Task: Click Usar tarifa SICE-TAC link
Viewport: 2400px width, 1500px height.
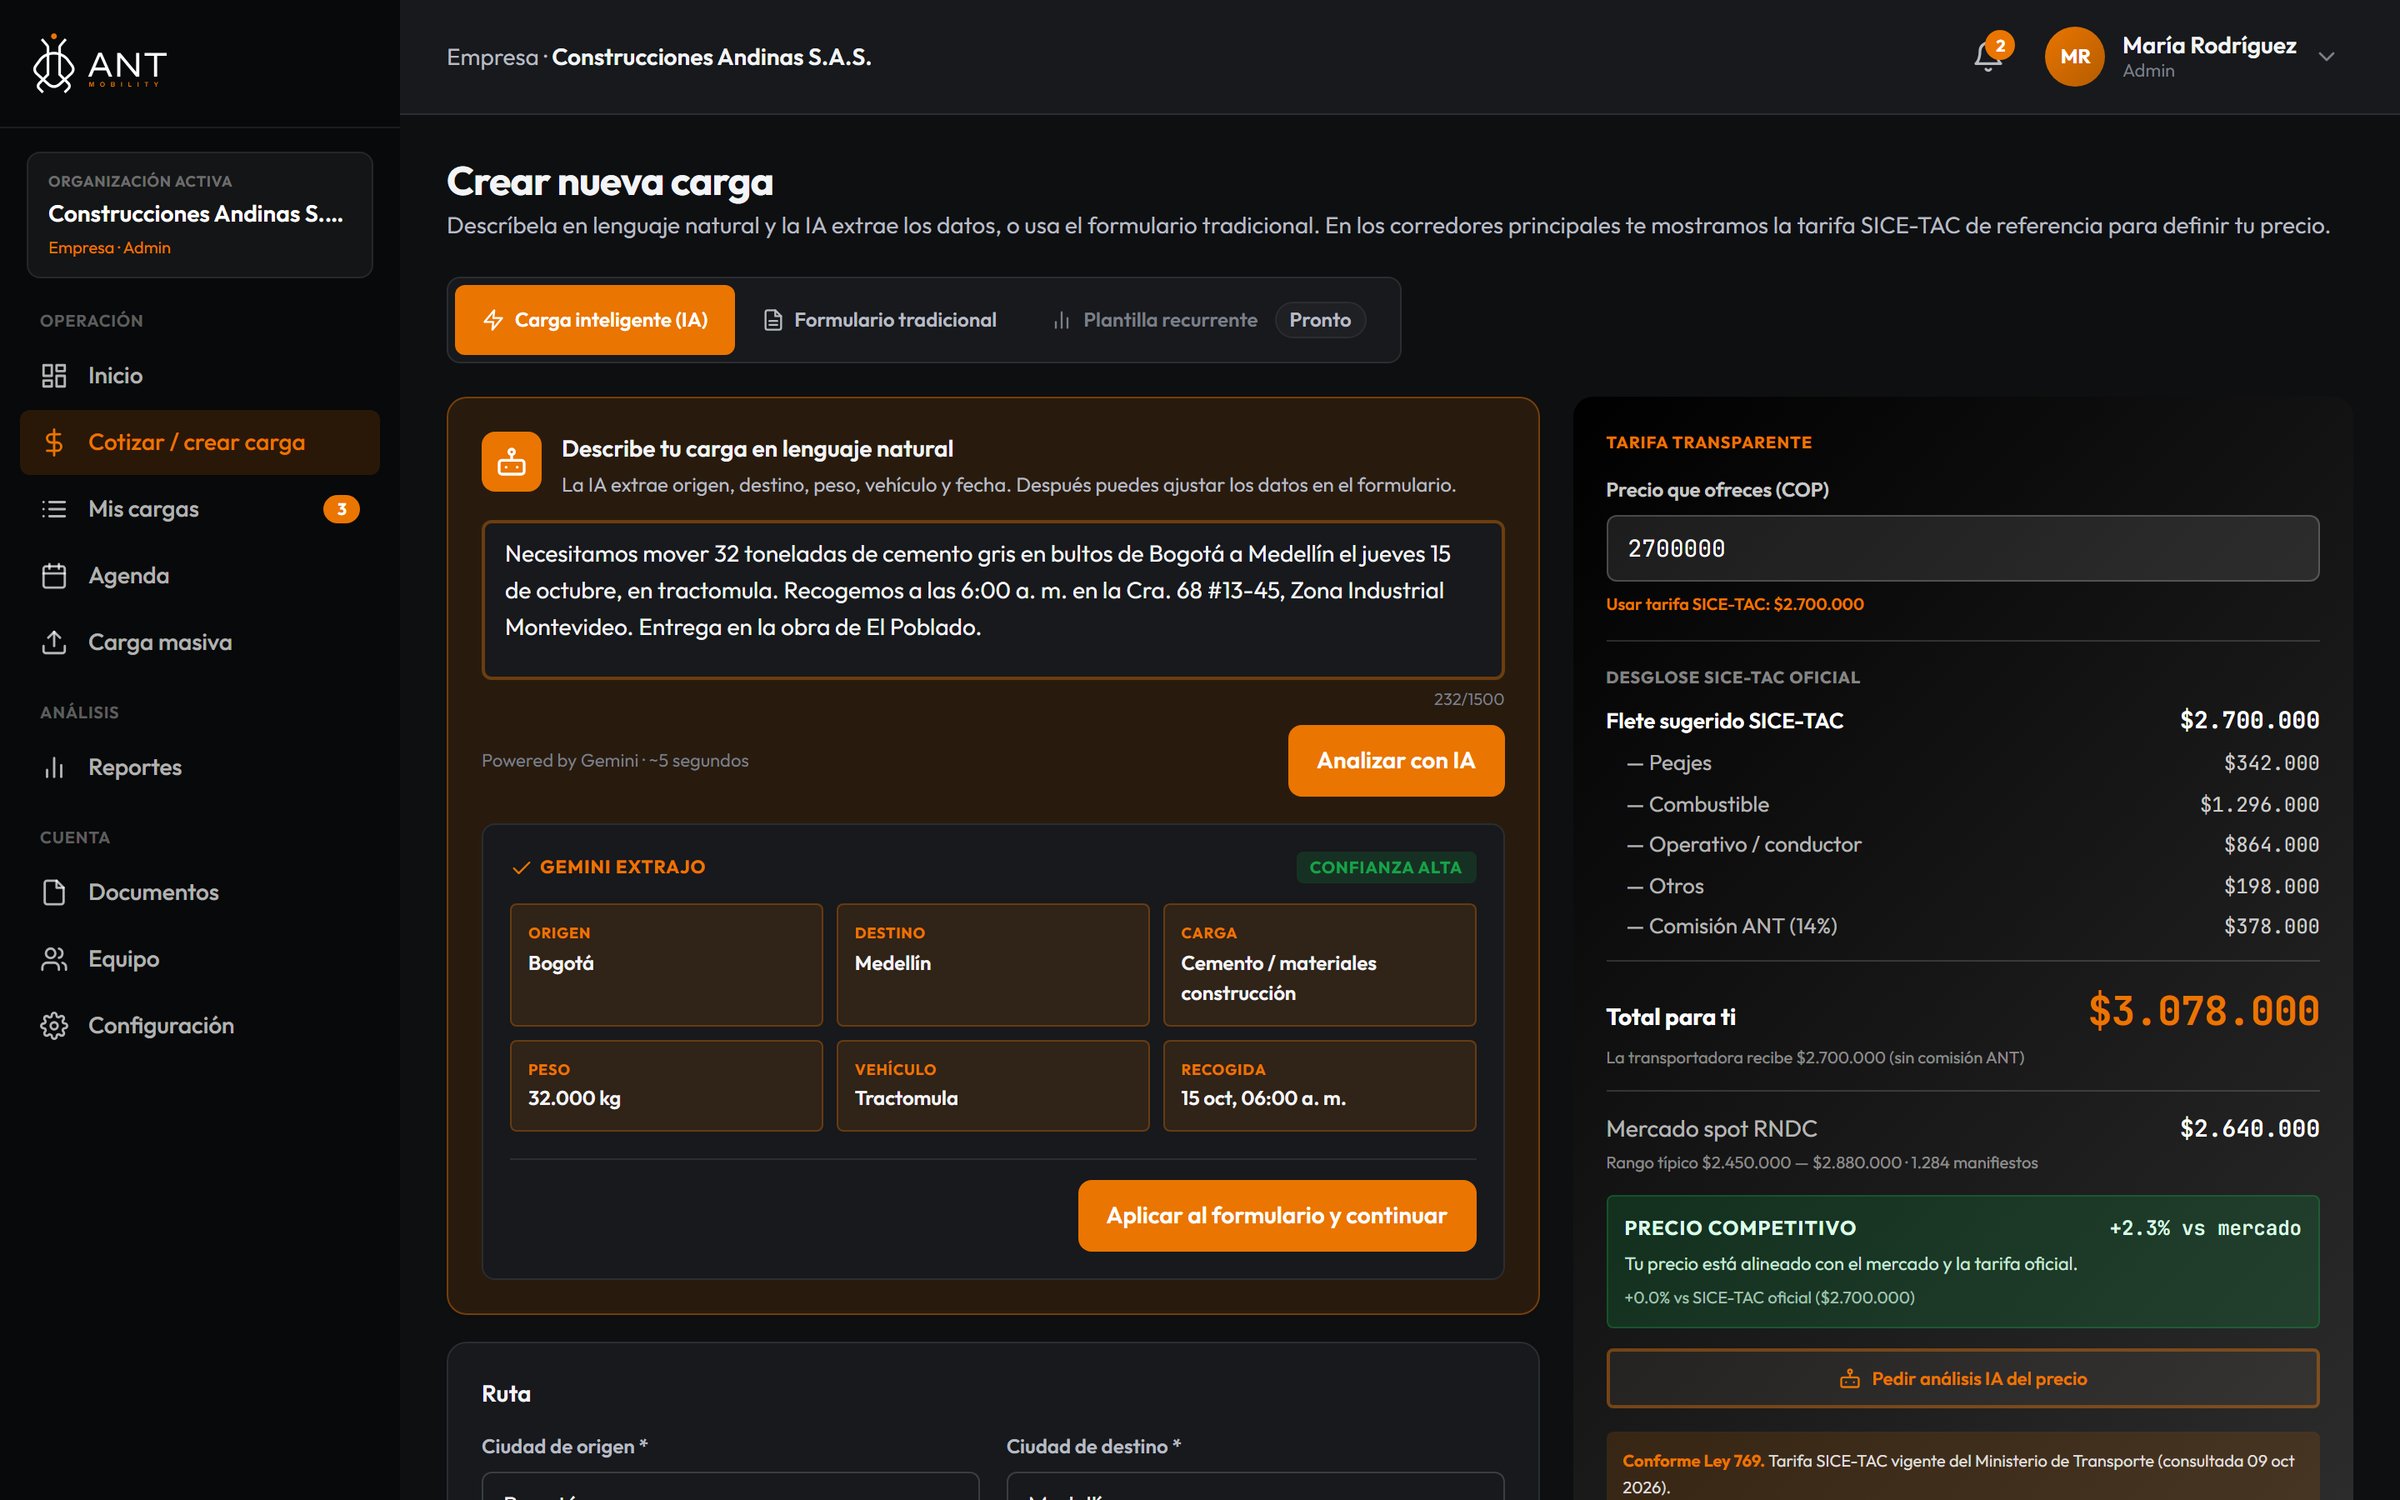Action: (x=1734, y=604)
